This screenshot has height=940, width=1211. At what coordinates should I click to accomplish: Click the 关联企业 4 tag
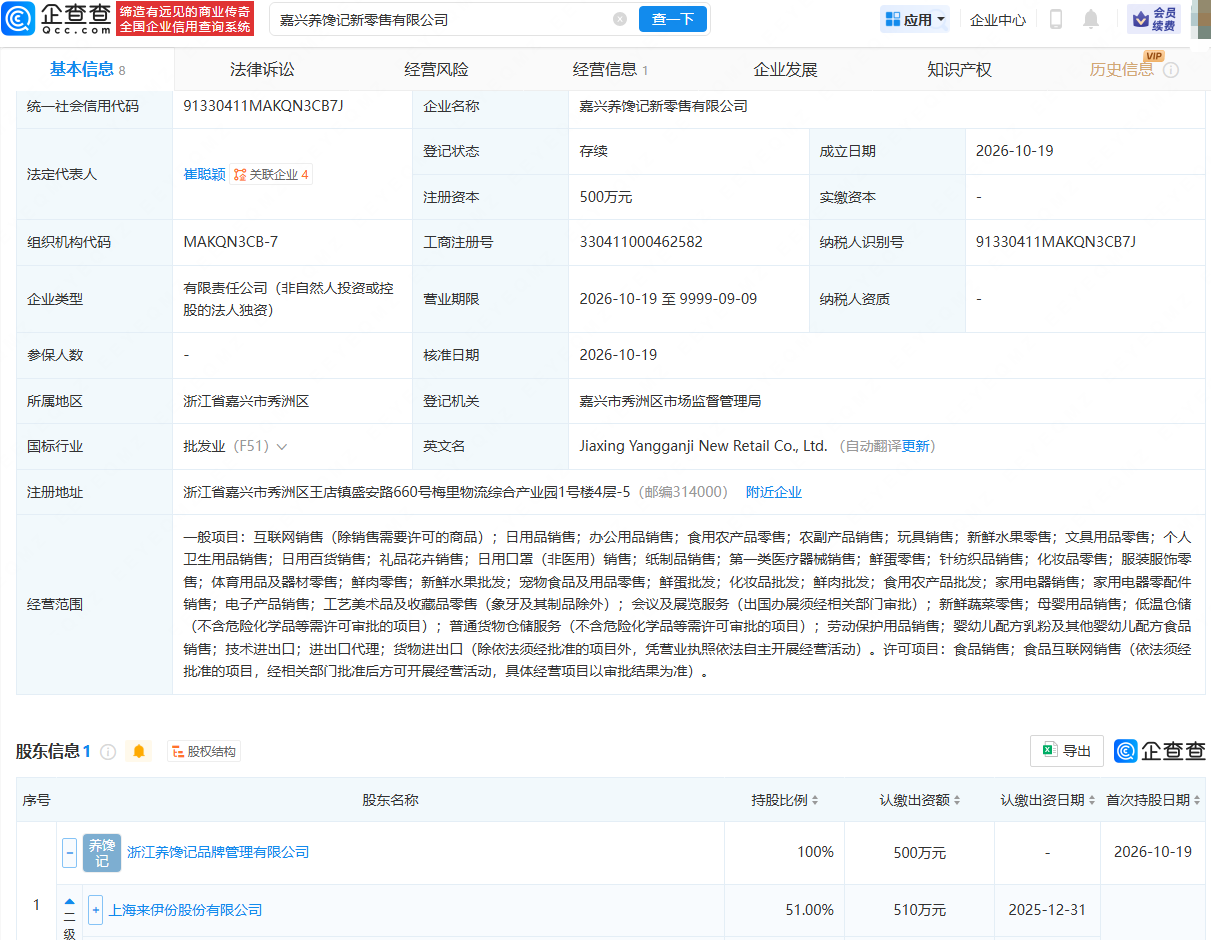pos(271,174)
